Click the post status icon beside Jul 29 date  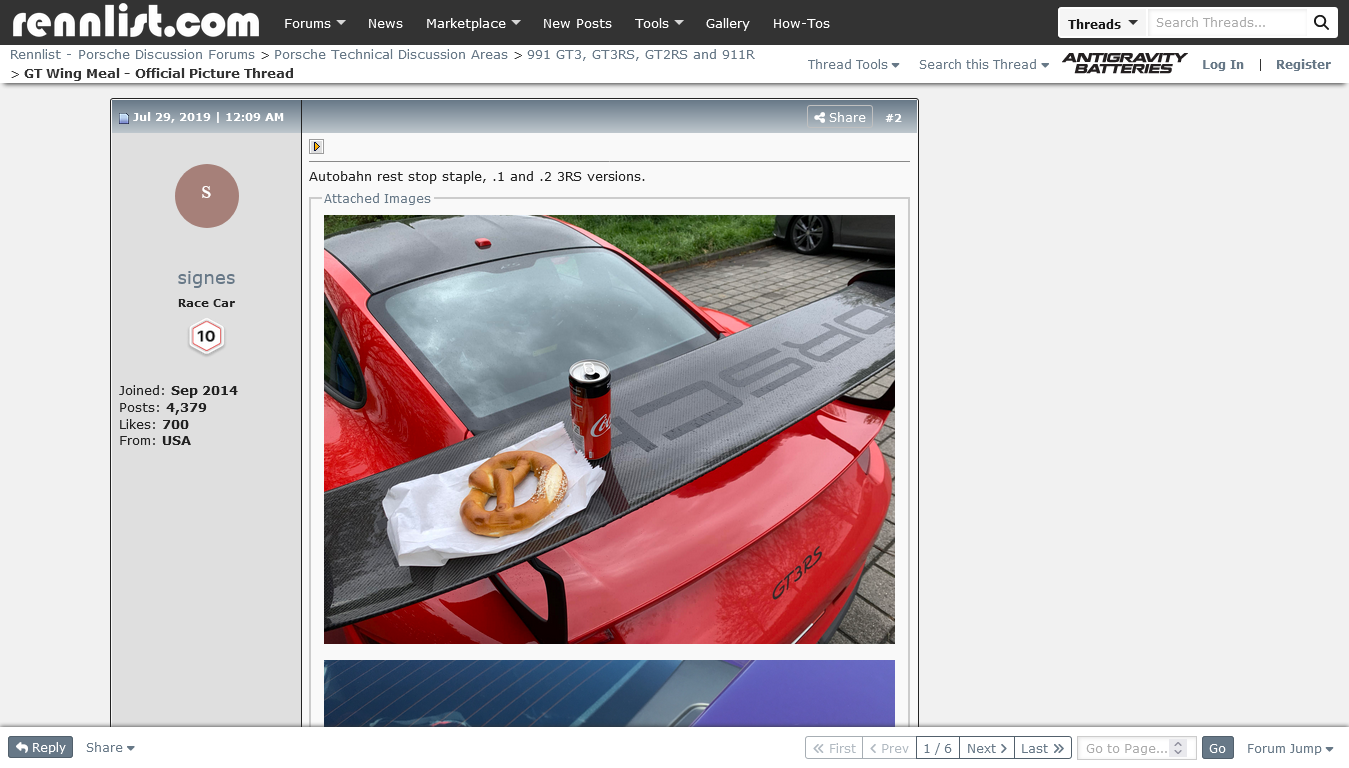[x=124, y=118]
